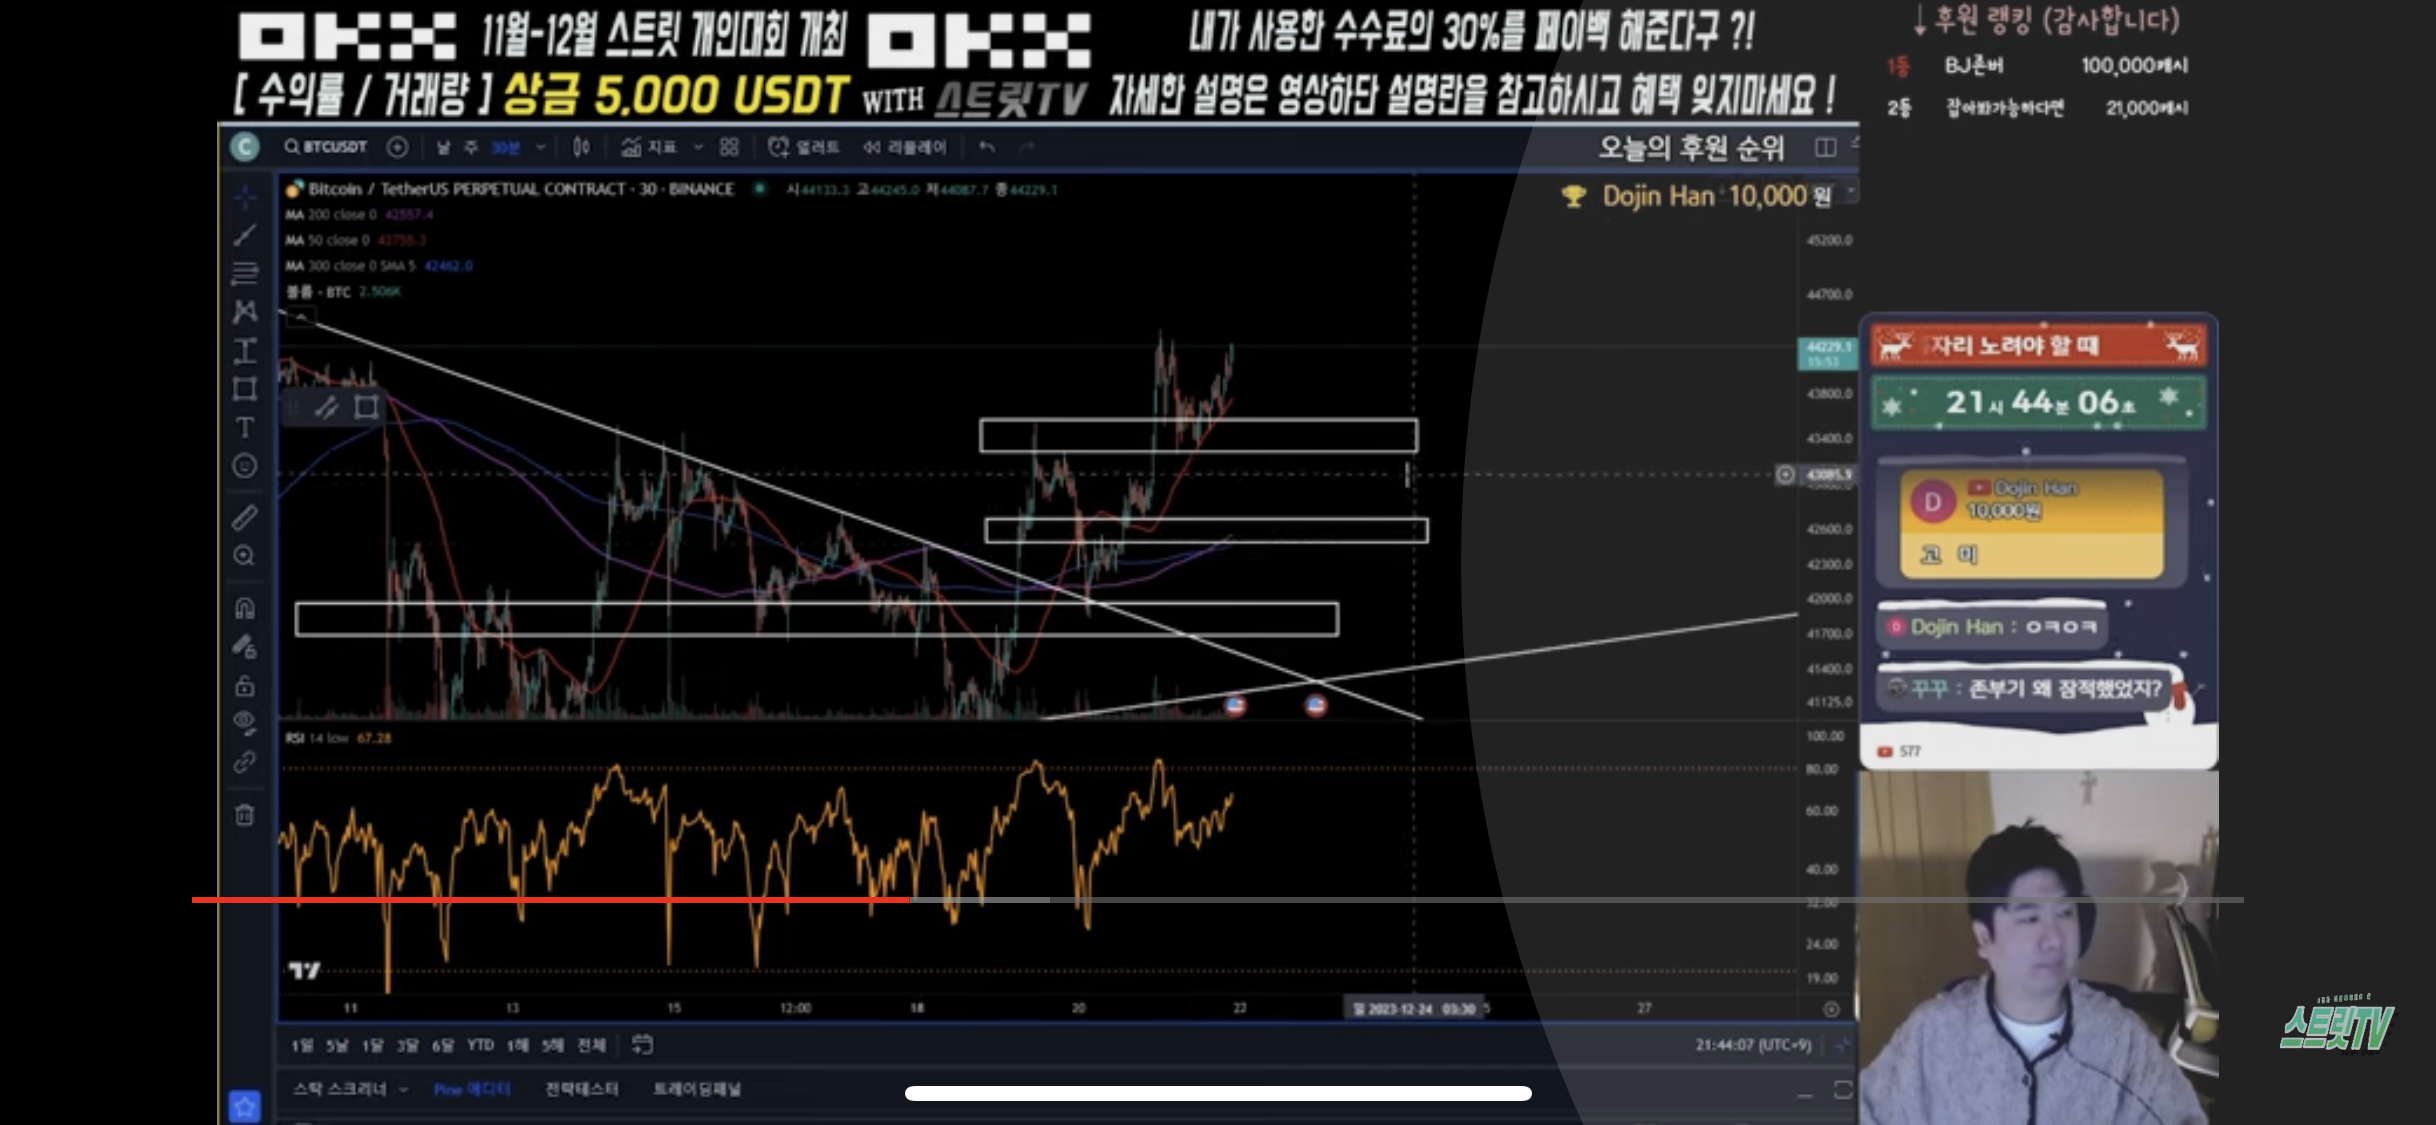This screenshot has width=2436, height=1125.
Task: Select the text annotation tool
Action: point(245,428)
